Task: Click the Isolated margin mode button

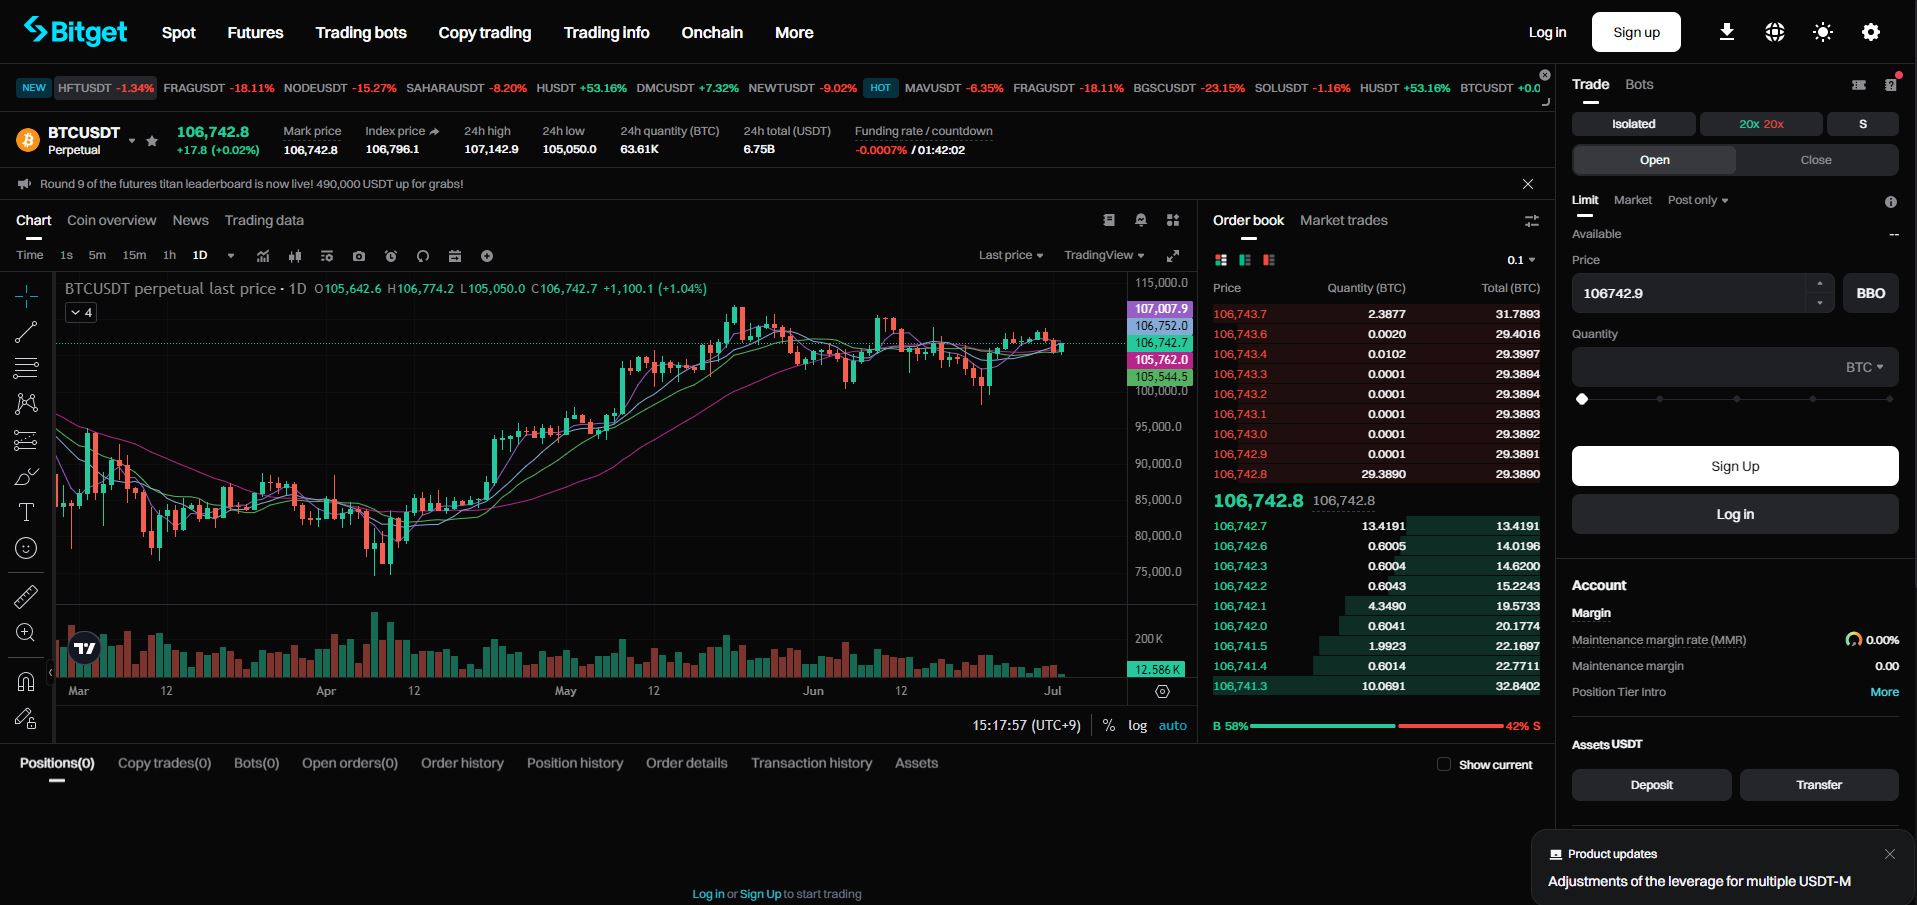Action: [1634, 124]
